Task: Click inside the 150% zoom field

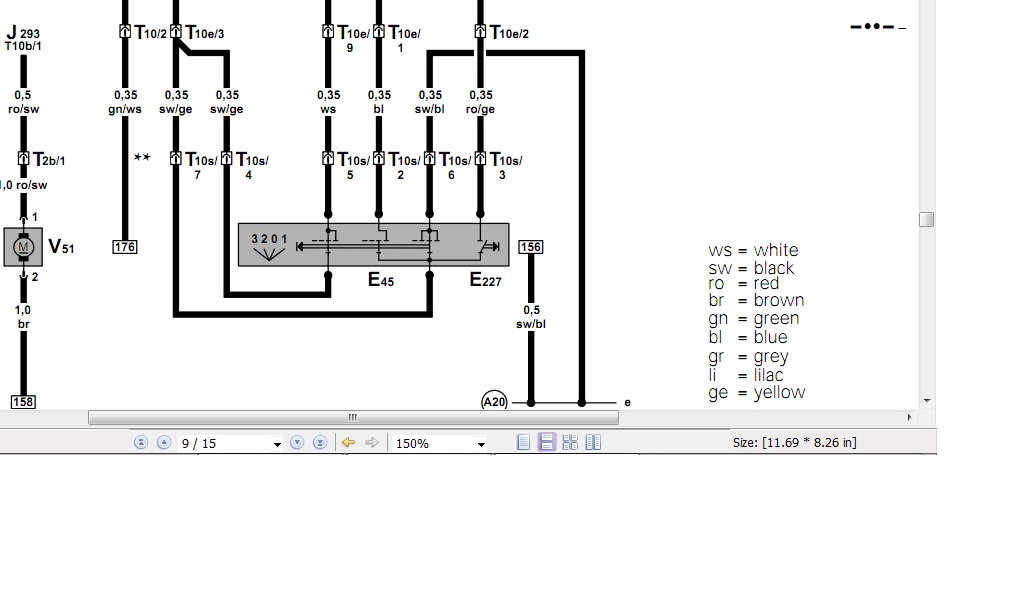Action: point(430,443)
